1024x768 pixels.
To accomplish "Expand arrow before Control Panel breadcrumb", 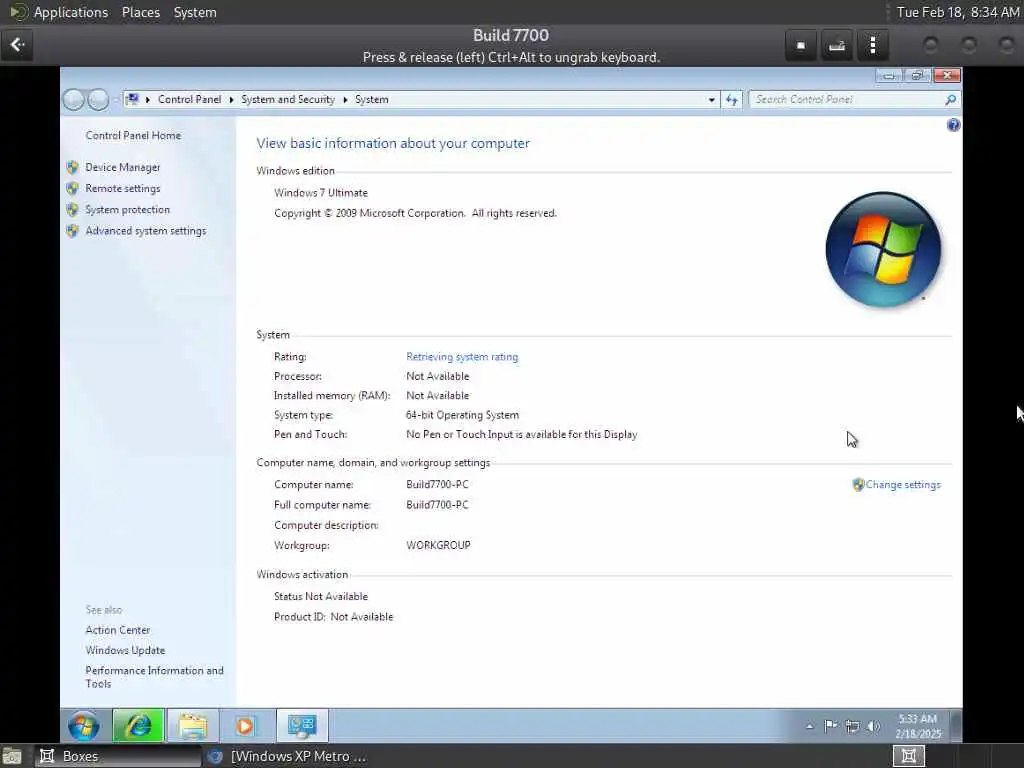I will click(148, 100).
